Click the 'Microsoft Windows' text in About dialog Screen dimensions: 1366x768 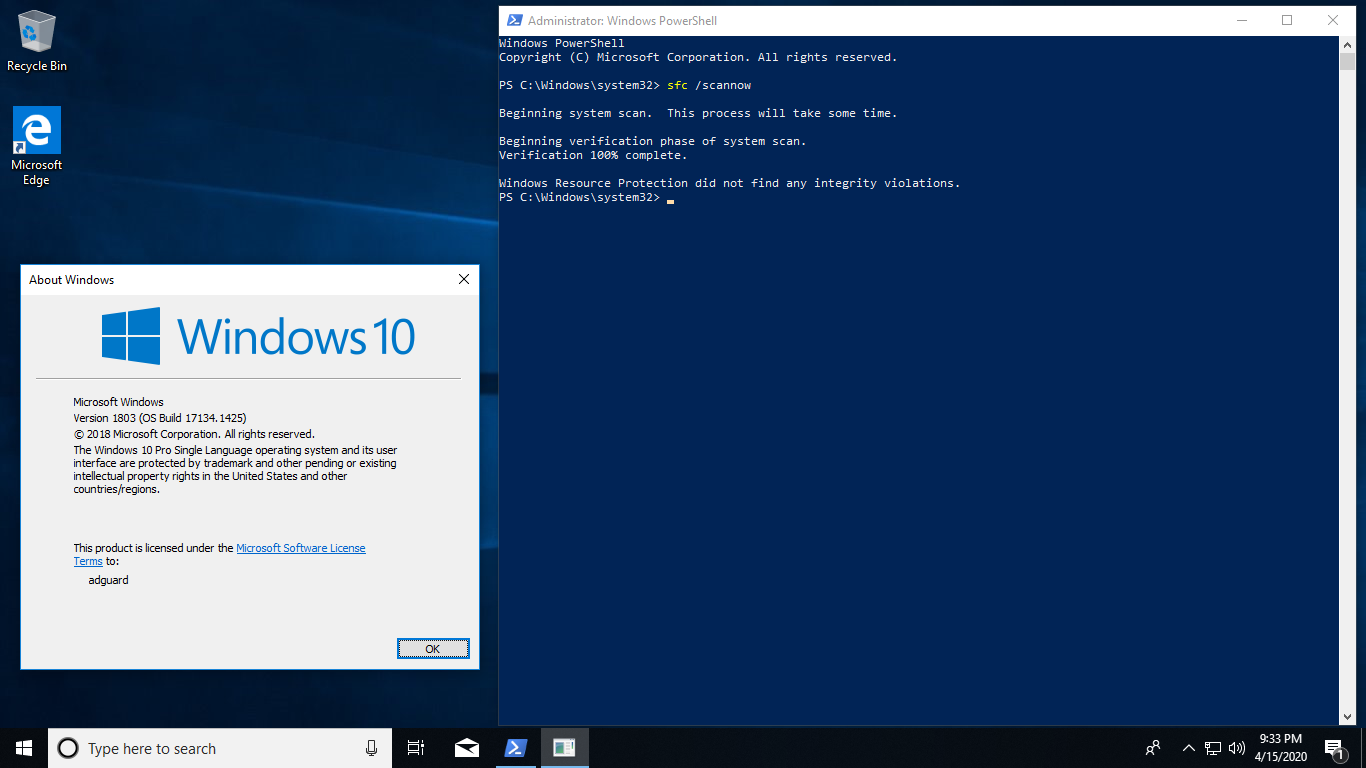119,402
